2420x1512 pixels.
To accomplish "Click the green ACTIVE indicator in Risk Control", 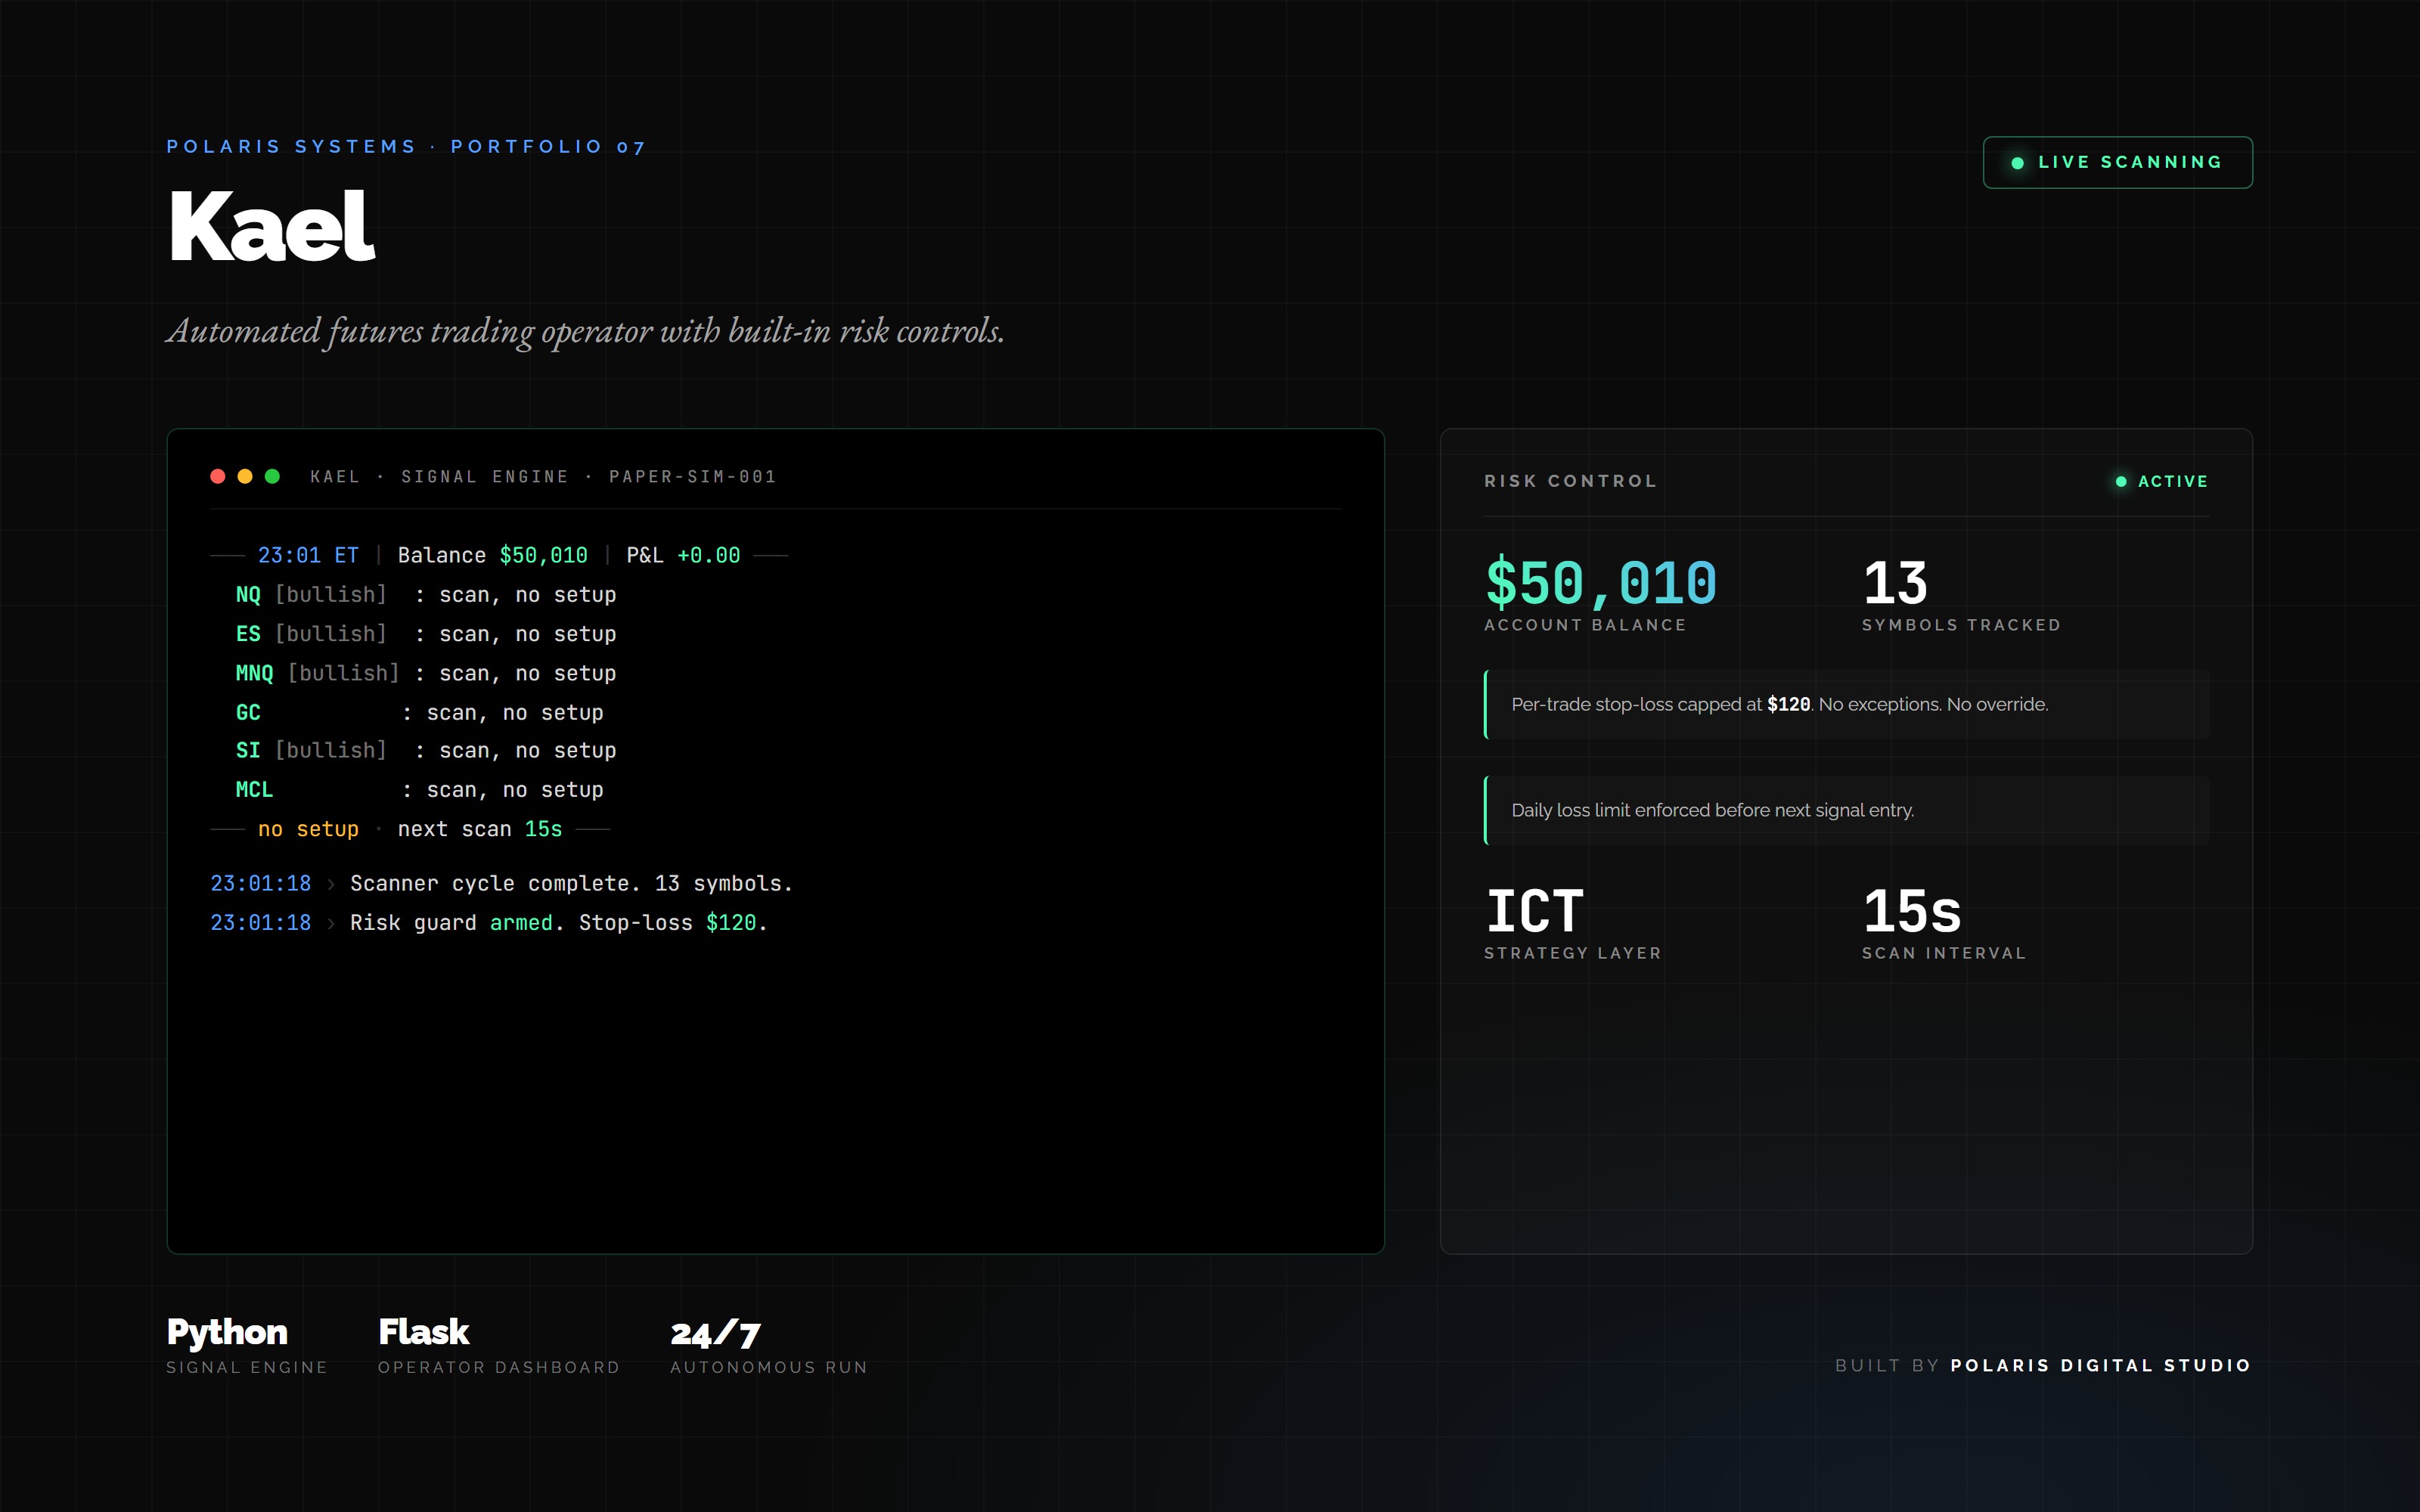I will pyautogui.click(x=2161, y=481).
